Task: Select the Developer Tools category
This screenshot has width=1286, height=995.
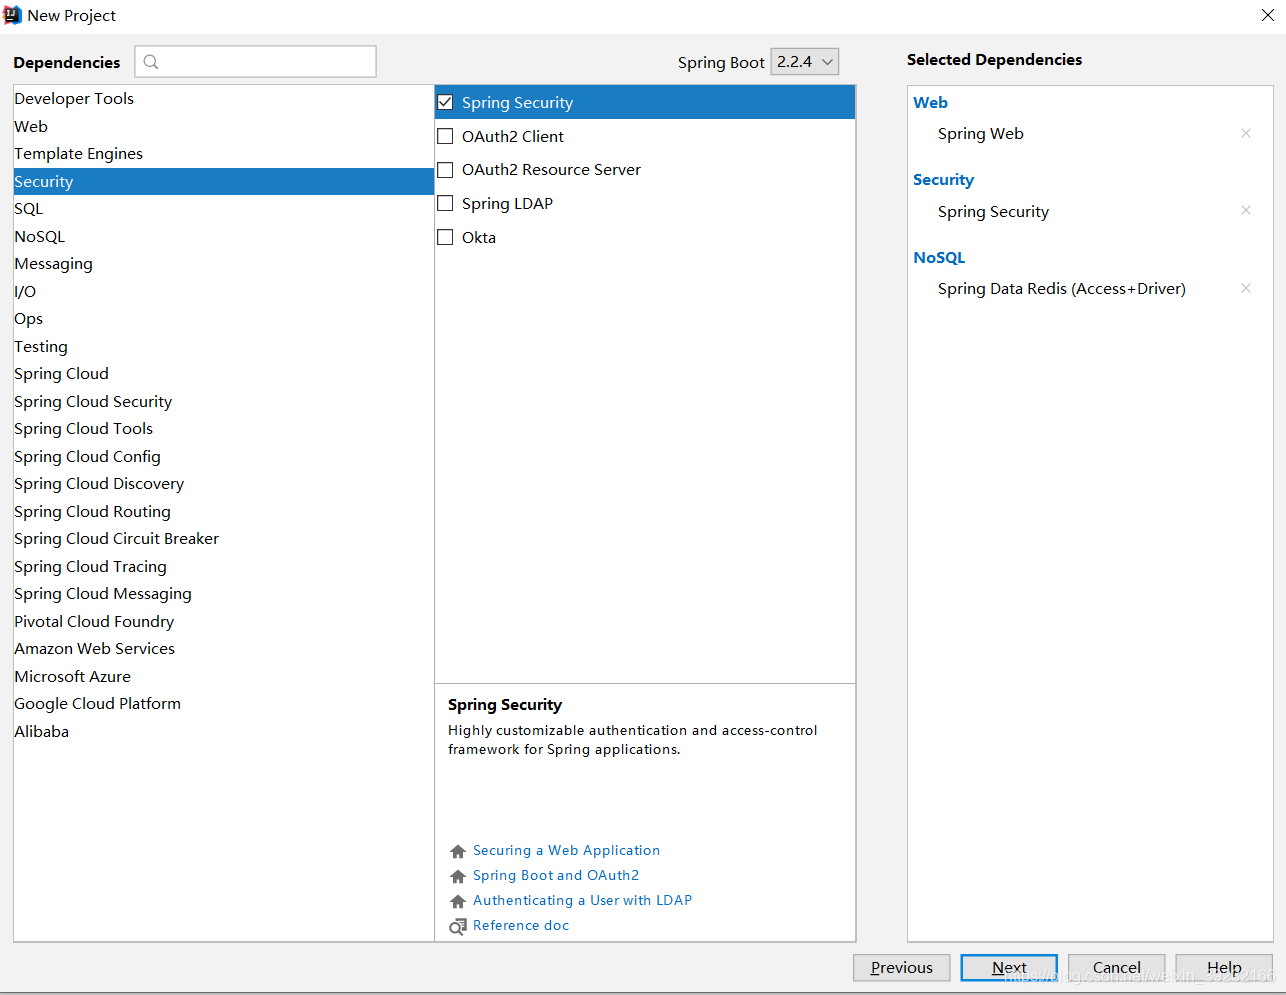Action: 223,98
